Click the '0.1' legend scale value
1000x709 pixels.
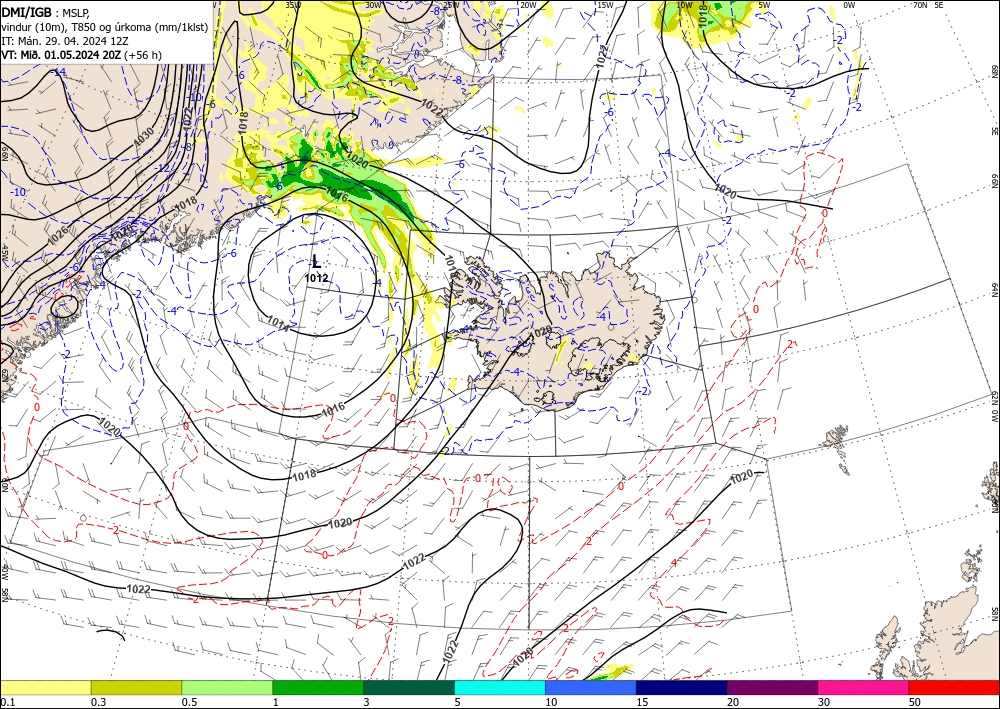pos(7,702)
